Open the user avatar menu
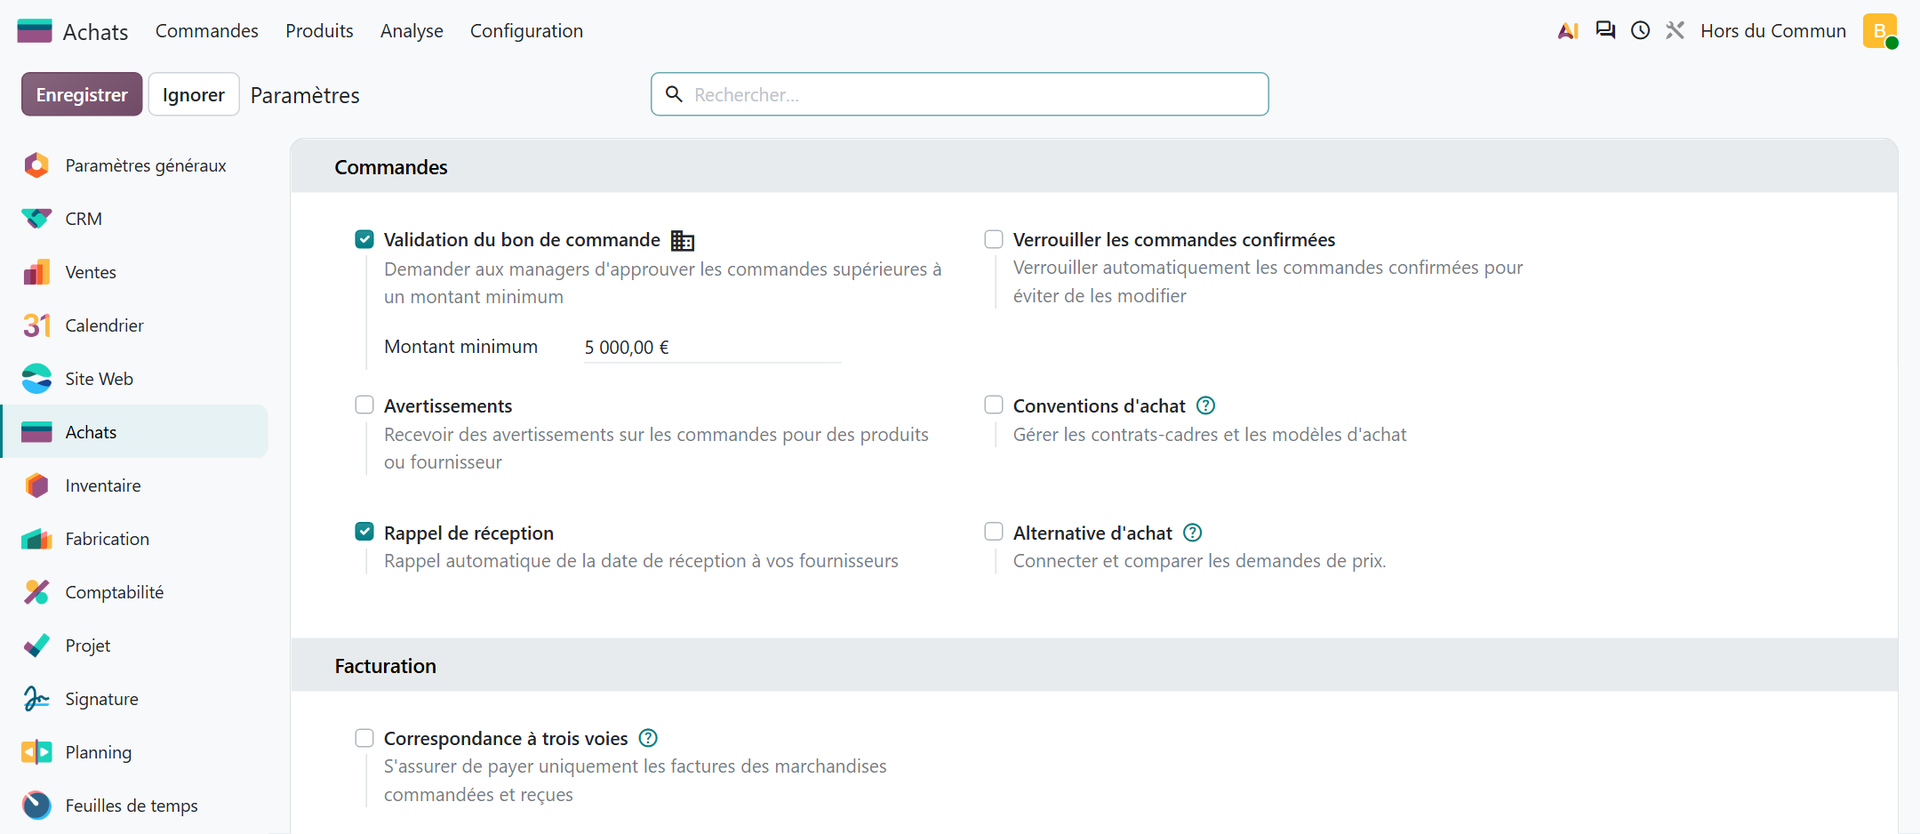Screen dimensions: 1920x834 coord(1880,31)
